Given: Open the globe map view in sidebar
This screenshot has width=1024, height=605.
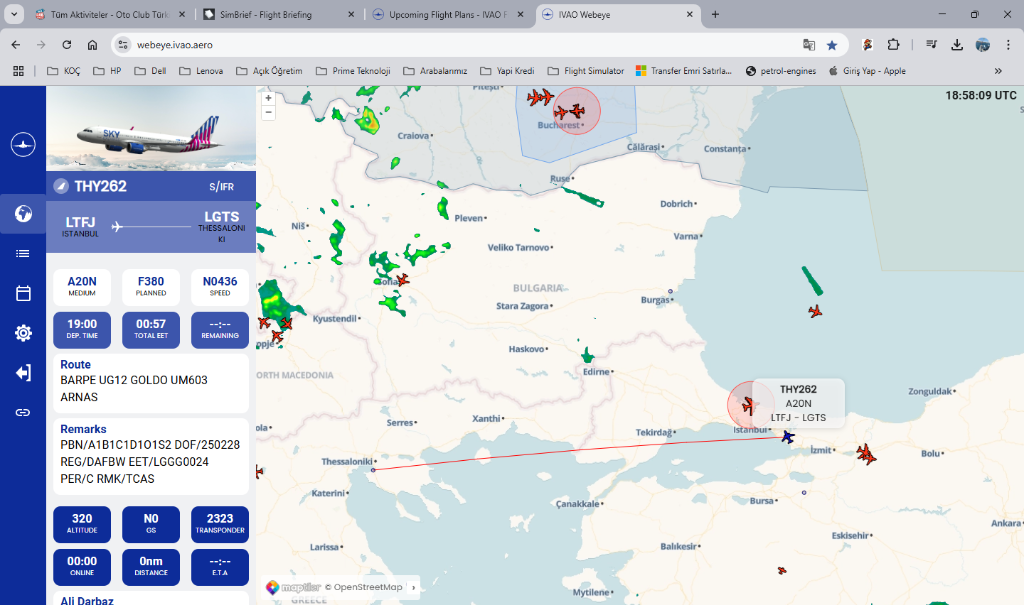Looking at the screenshot, I should click(x=23, y=214).
